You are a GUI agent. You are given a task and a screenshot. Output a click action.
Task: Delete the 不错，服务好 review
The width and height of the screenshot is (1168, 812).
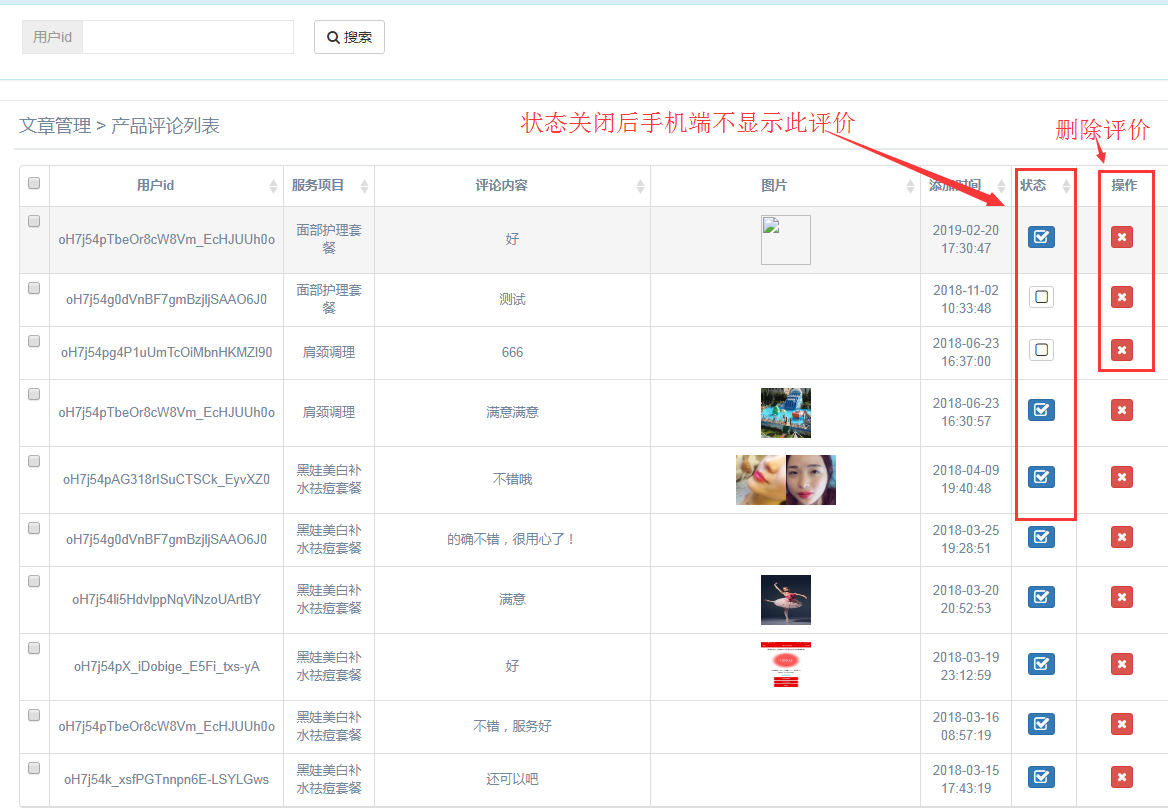[1121, 724]
